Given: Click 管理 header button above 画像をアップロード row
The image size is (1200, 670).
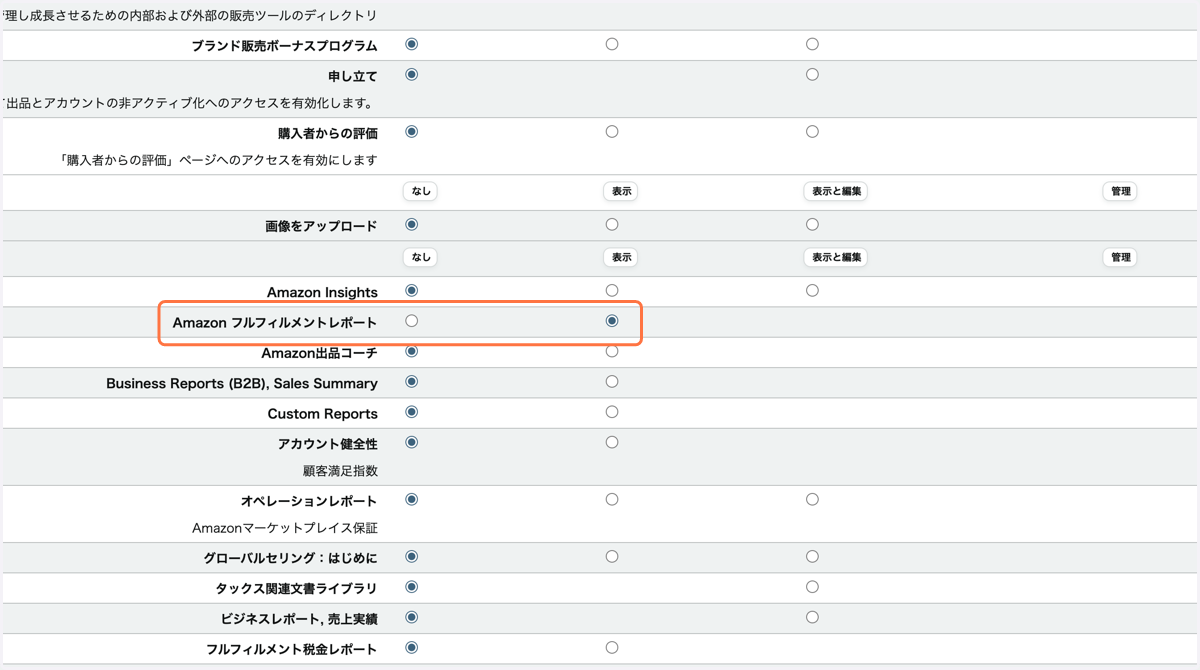Looking at the screenshot, I should click(1120, 191).
